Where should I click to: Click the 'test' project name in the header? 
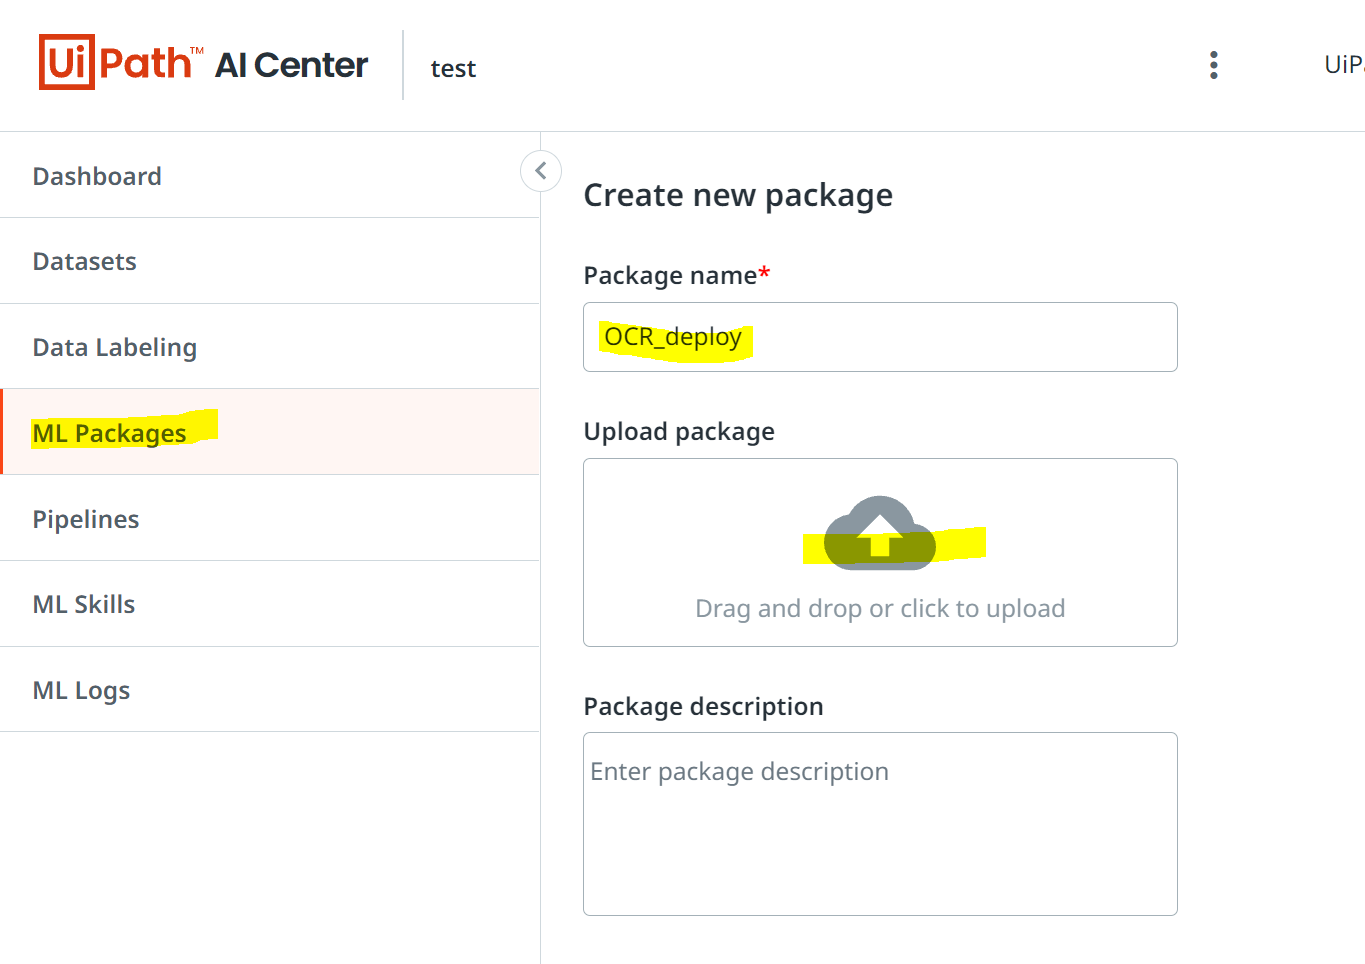coord(453,68)
